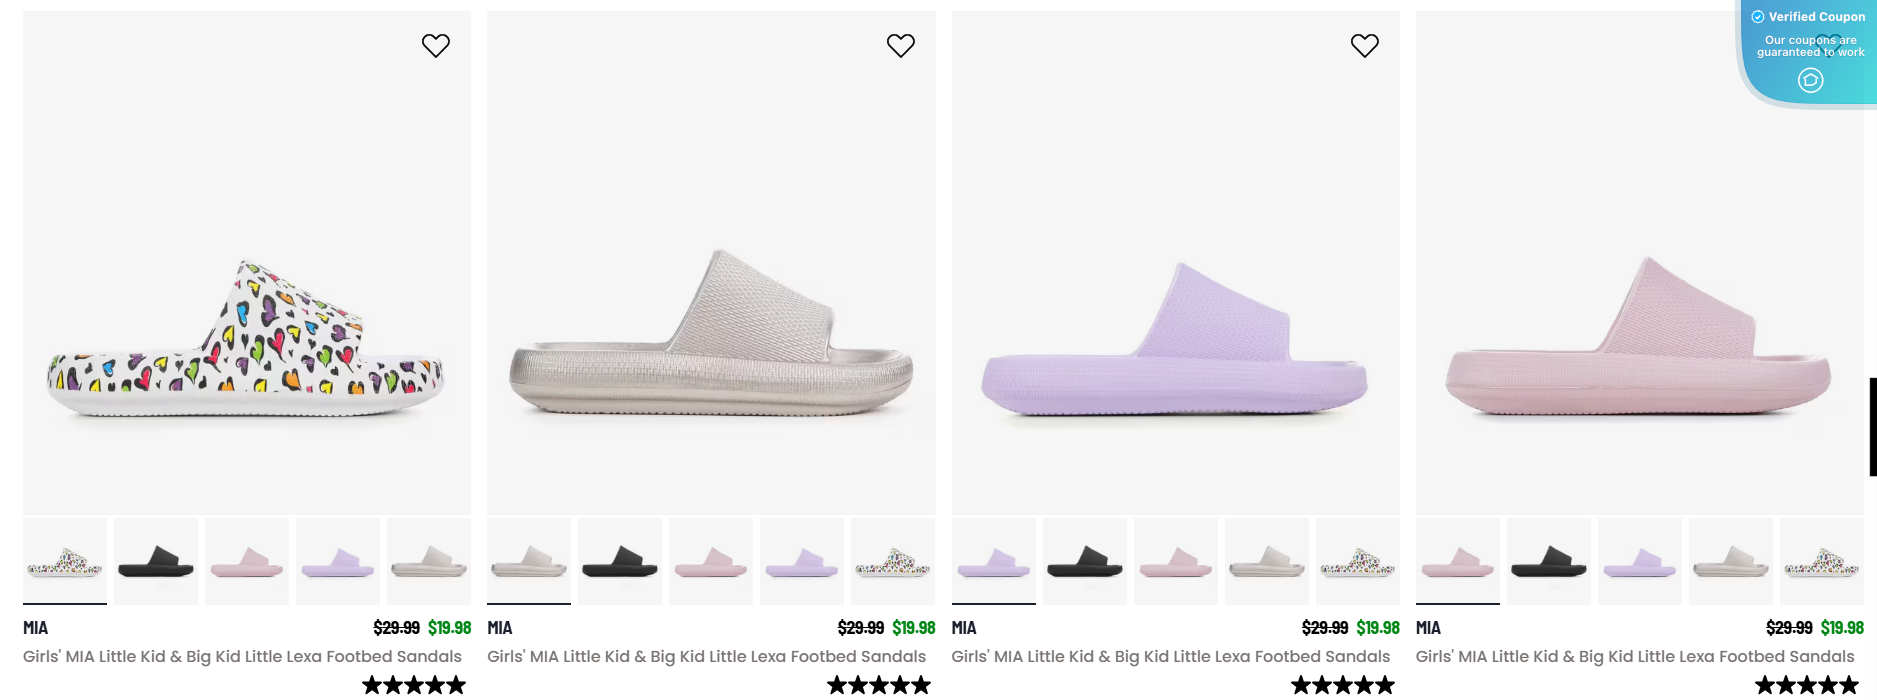Choose the purple swatch under the heart-print sandal
The image size is (1877, 700).
tap(338, 561)
